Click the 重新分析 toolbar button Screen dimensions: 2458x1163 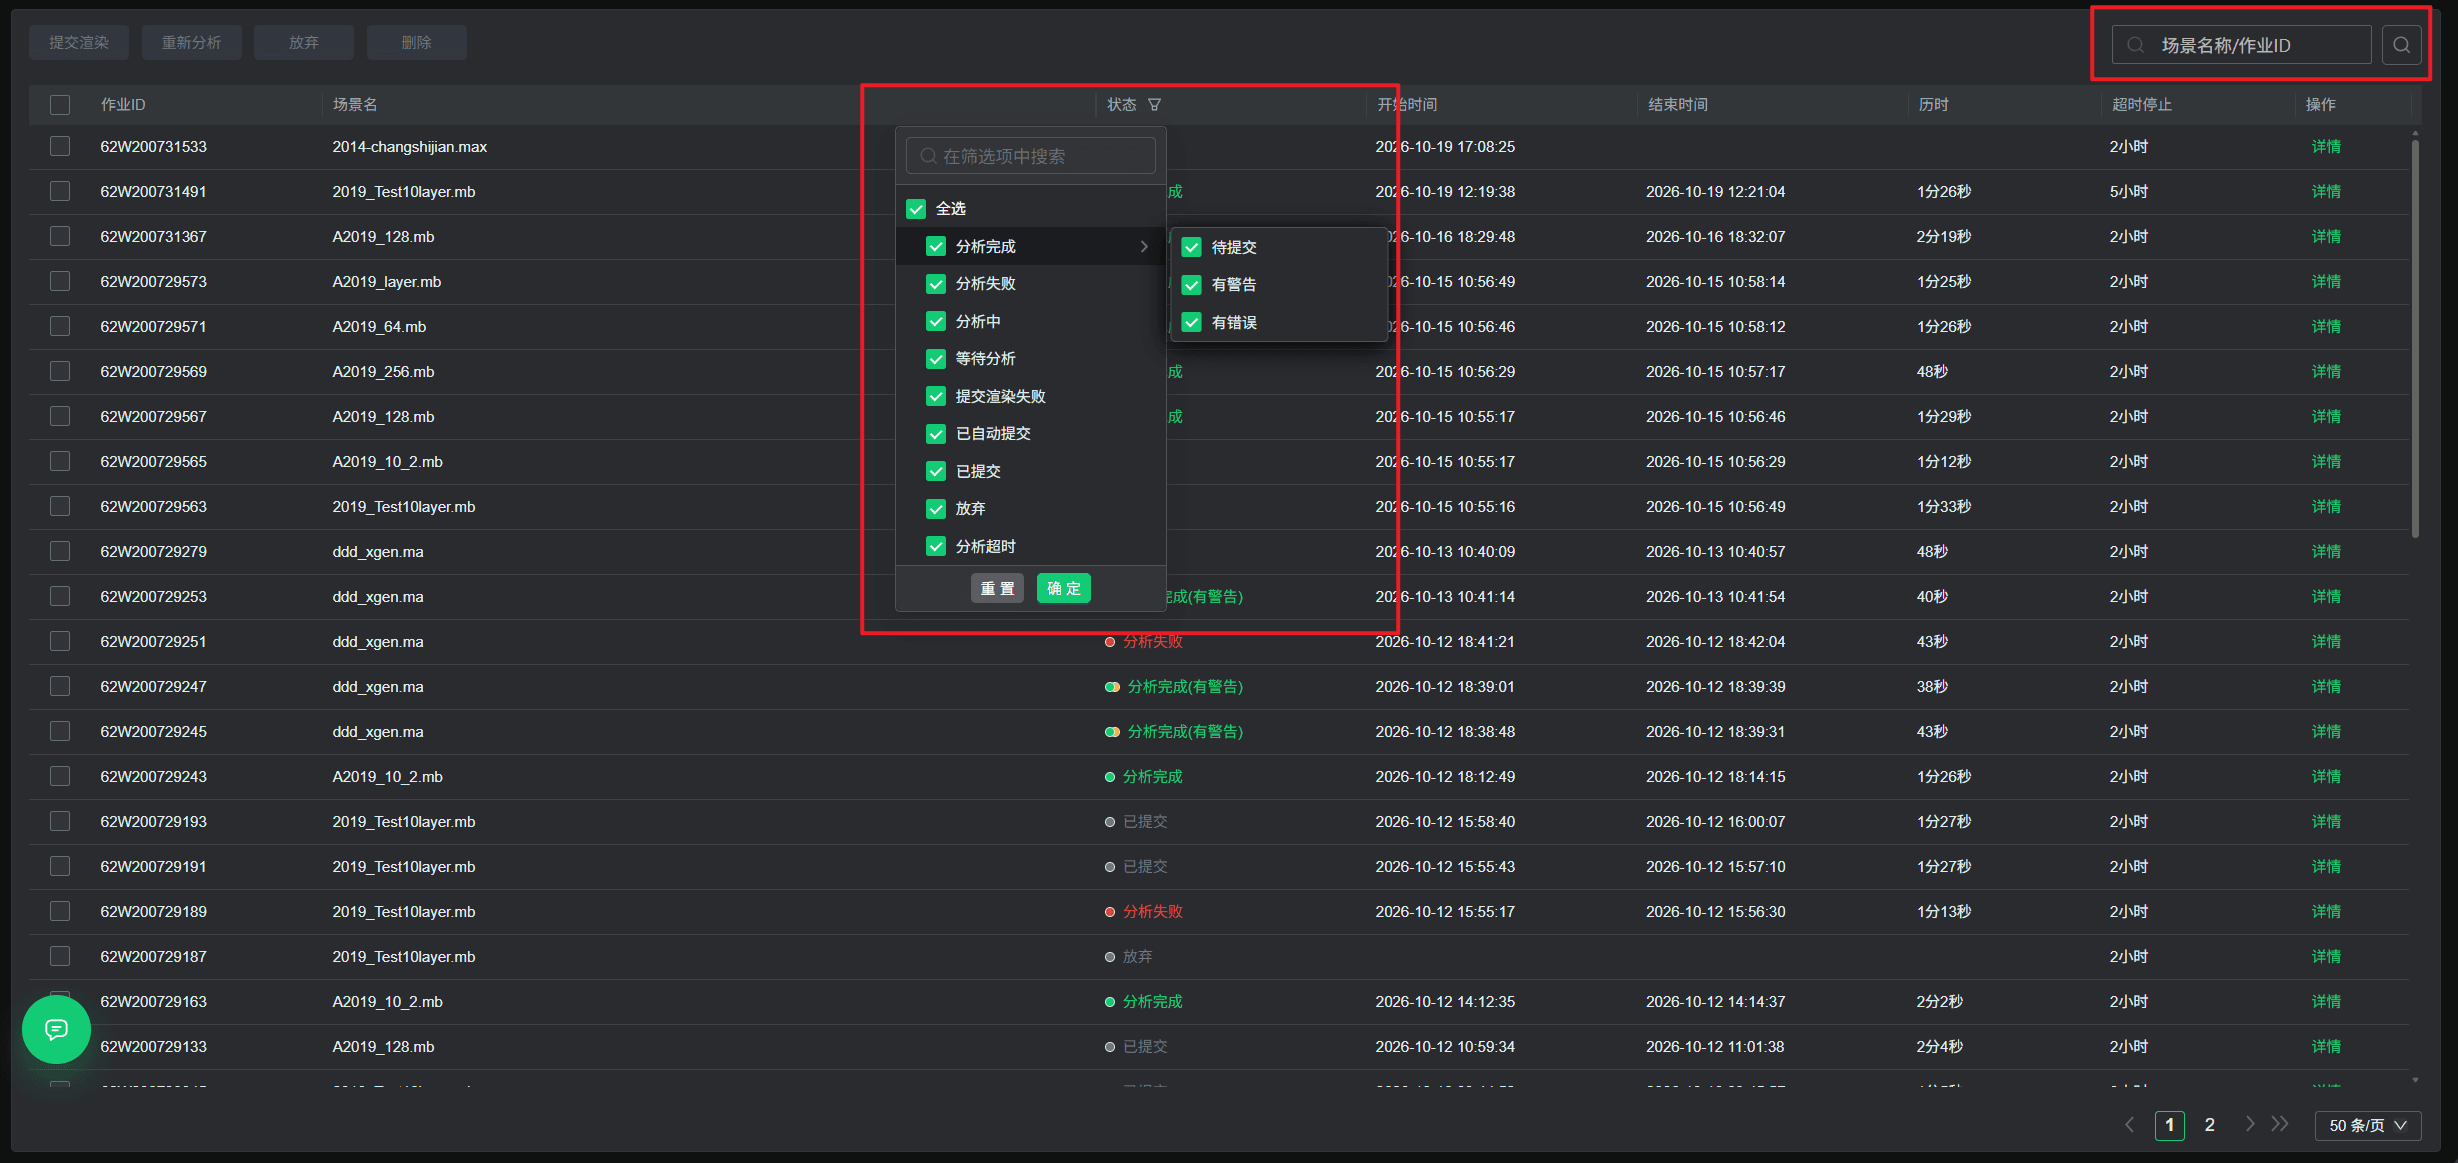[x=191, y=42]
